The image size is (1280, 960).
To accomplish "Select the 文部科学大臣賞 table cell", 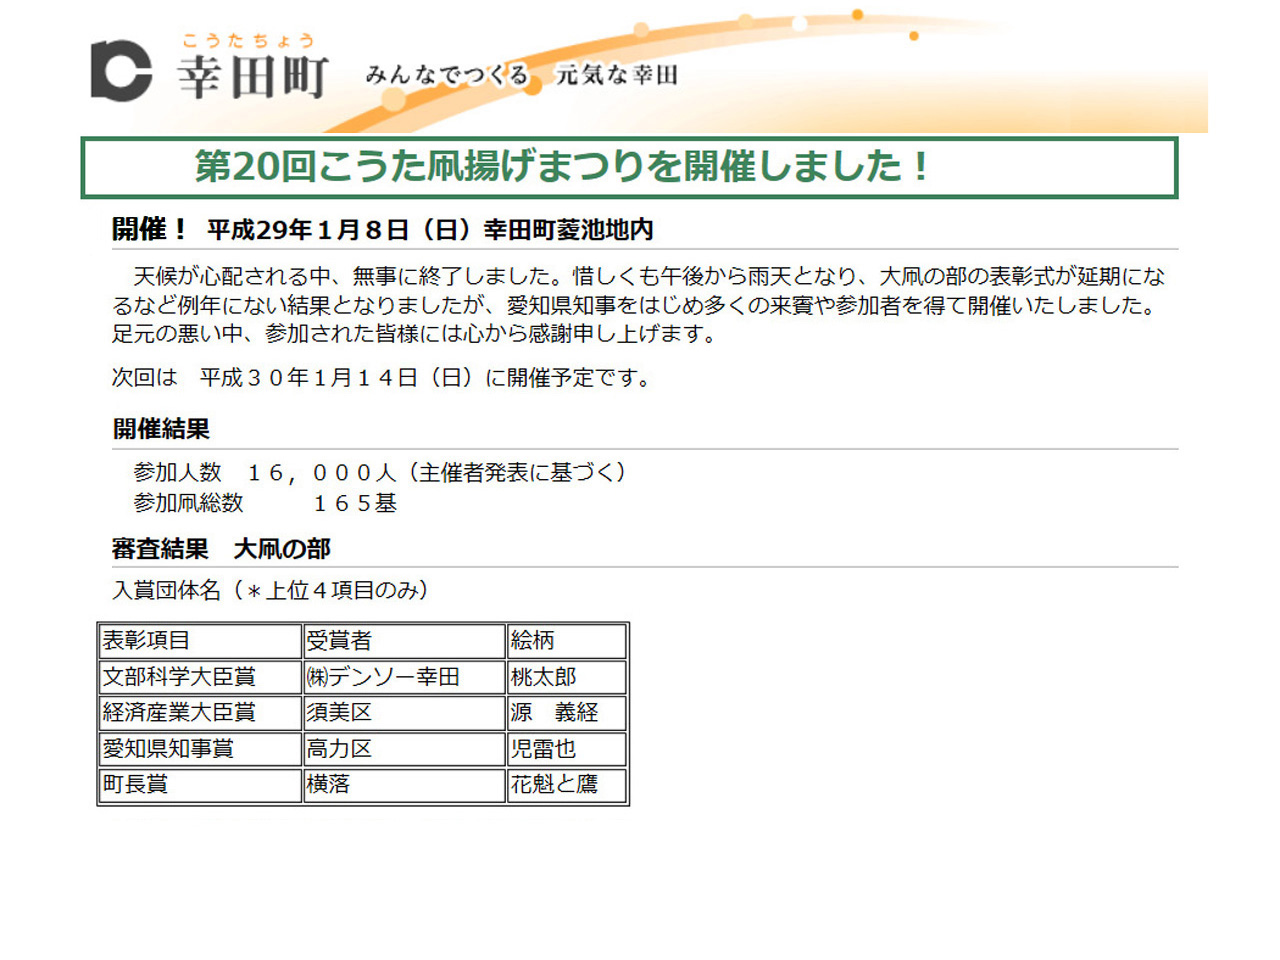I will [x=199, y=677].
